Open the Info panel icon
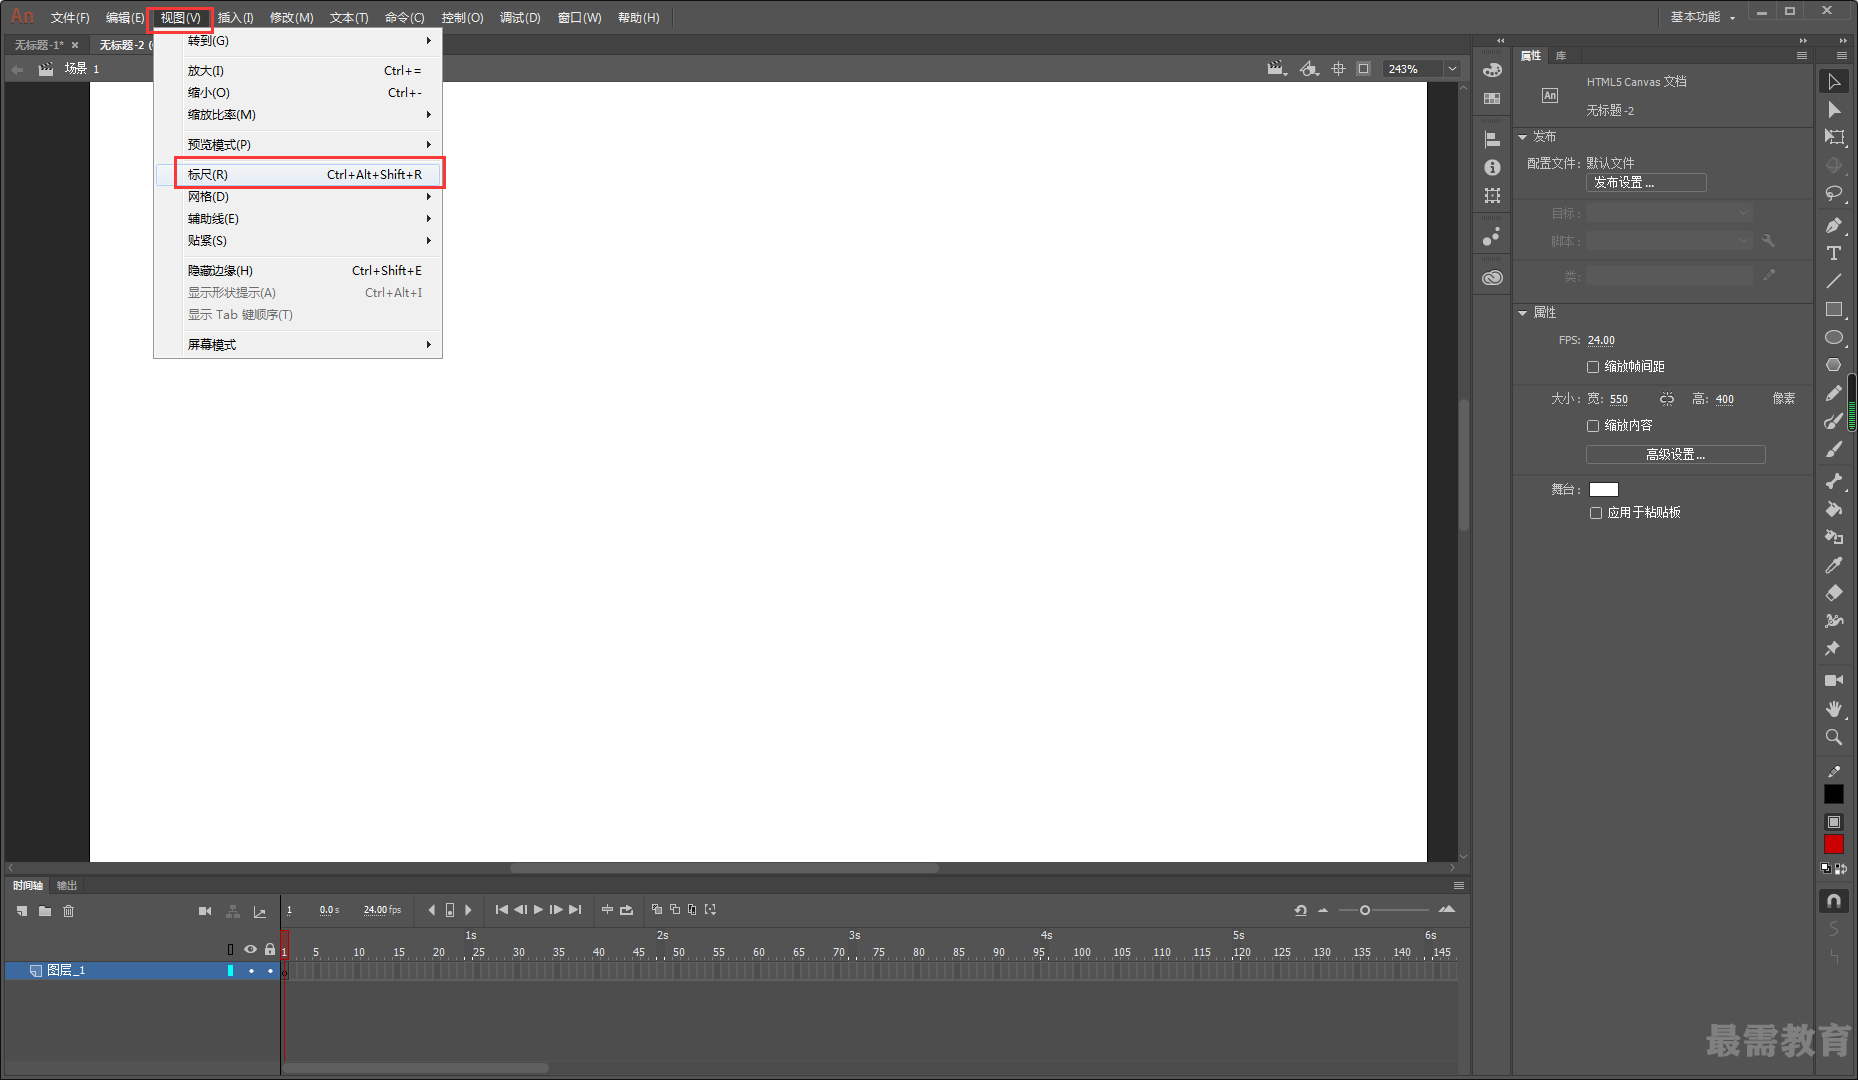Image resolution: width=1858 pixels, height=1080 pixels. [1492, 167]
